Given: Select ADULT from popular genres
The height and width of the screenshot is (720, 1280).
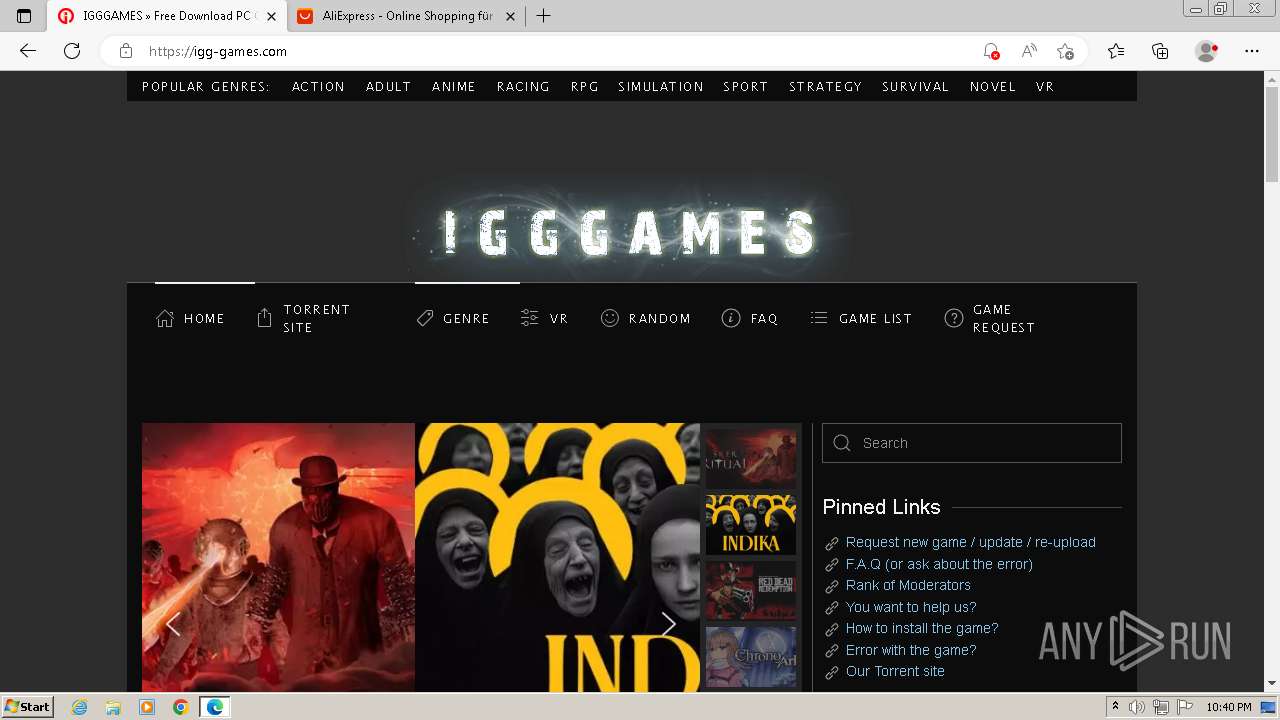Looking at the screenshot, I should click(x=388, y=87).
